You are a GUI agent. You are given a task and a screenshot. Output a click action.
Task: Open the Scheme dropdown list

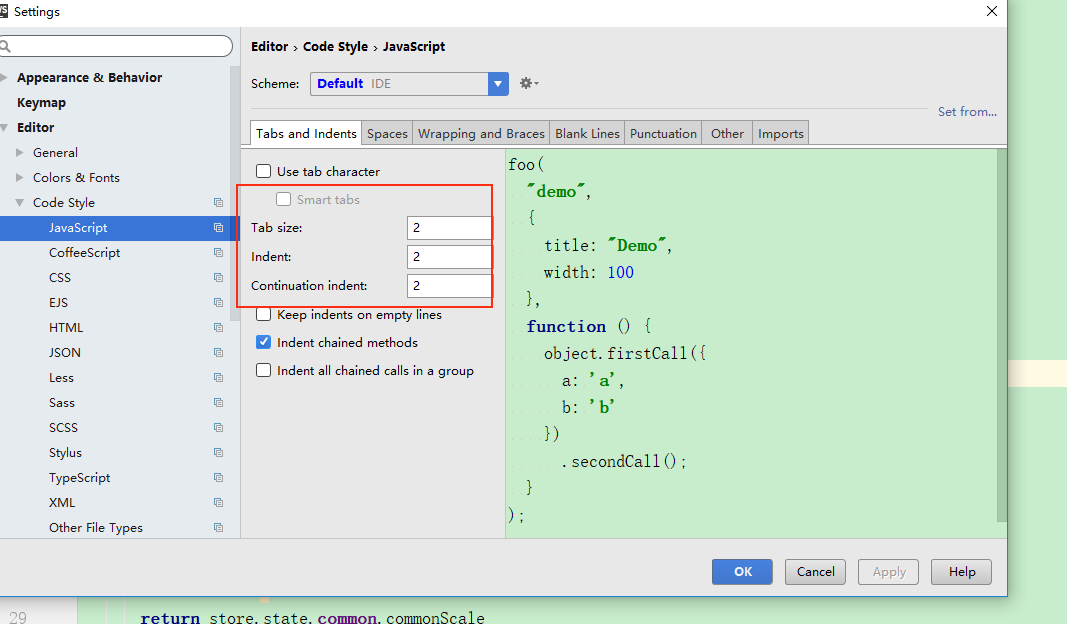498,84
